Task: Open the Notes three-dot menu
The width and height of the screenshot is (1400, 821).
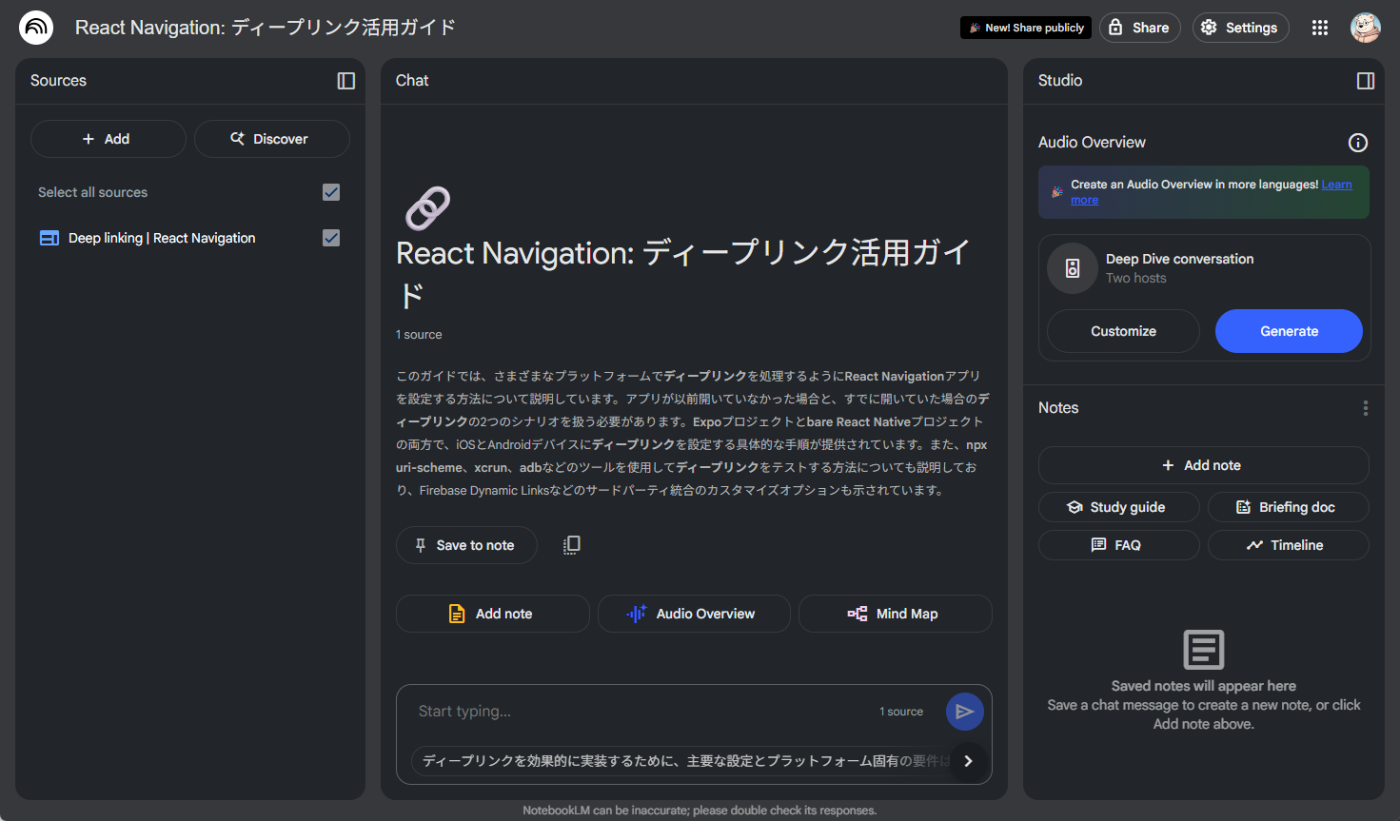Action: click(1365, 408)
